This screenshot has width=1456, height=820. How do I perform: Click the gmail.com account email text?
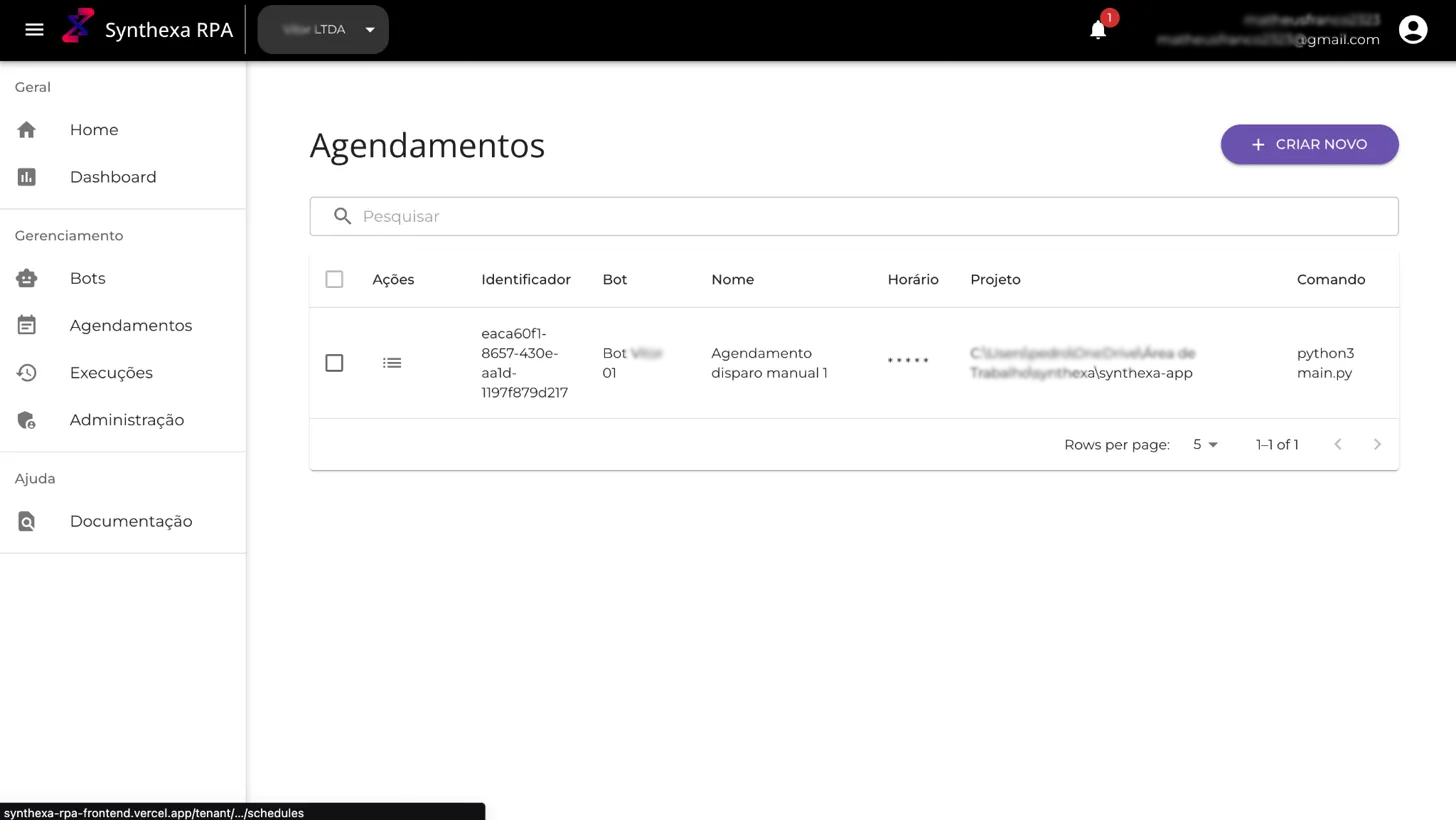pos(1268,40)
